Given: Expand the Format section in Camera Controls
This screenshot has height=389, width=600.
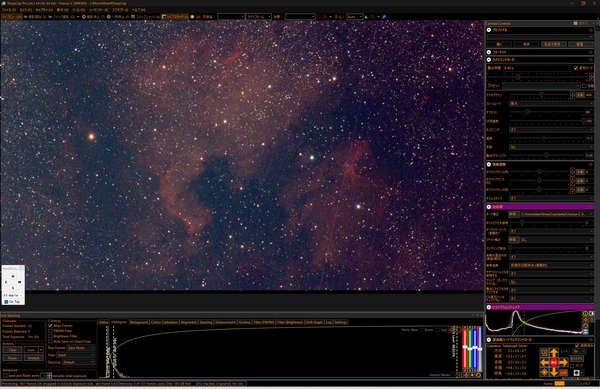Looking at the screenshot, I should [489, 52].
